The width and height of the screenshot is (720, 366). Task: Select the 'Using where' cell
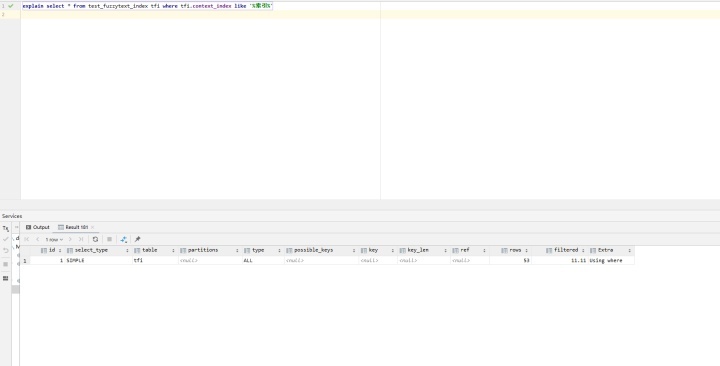click(611, 260)
